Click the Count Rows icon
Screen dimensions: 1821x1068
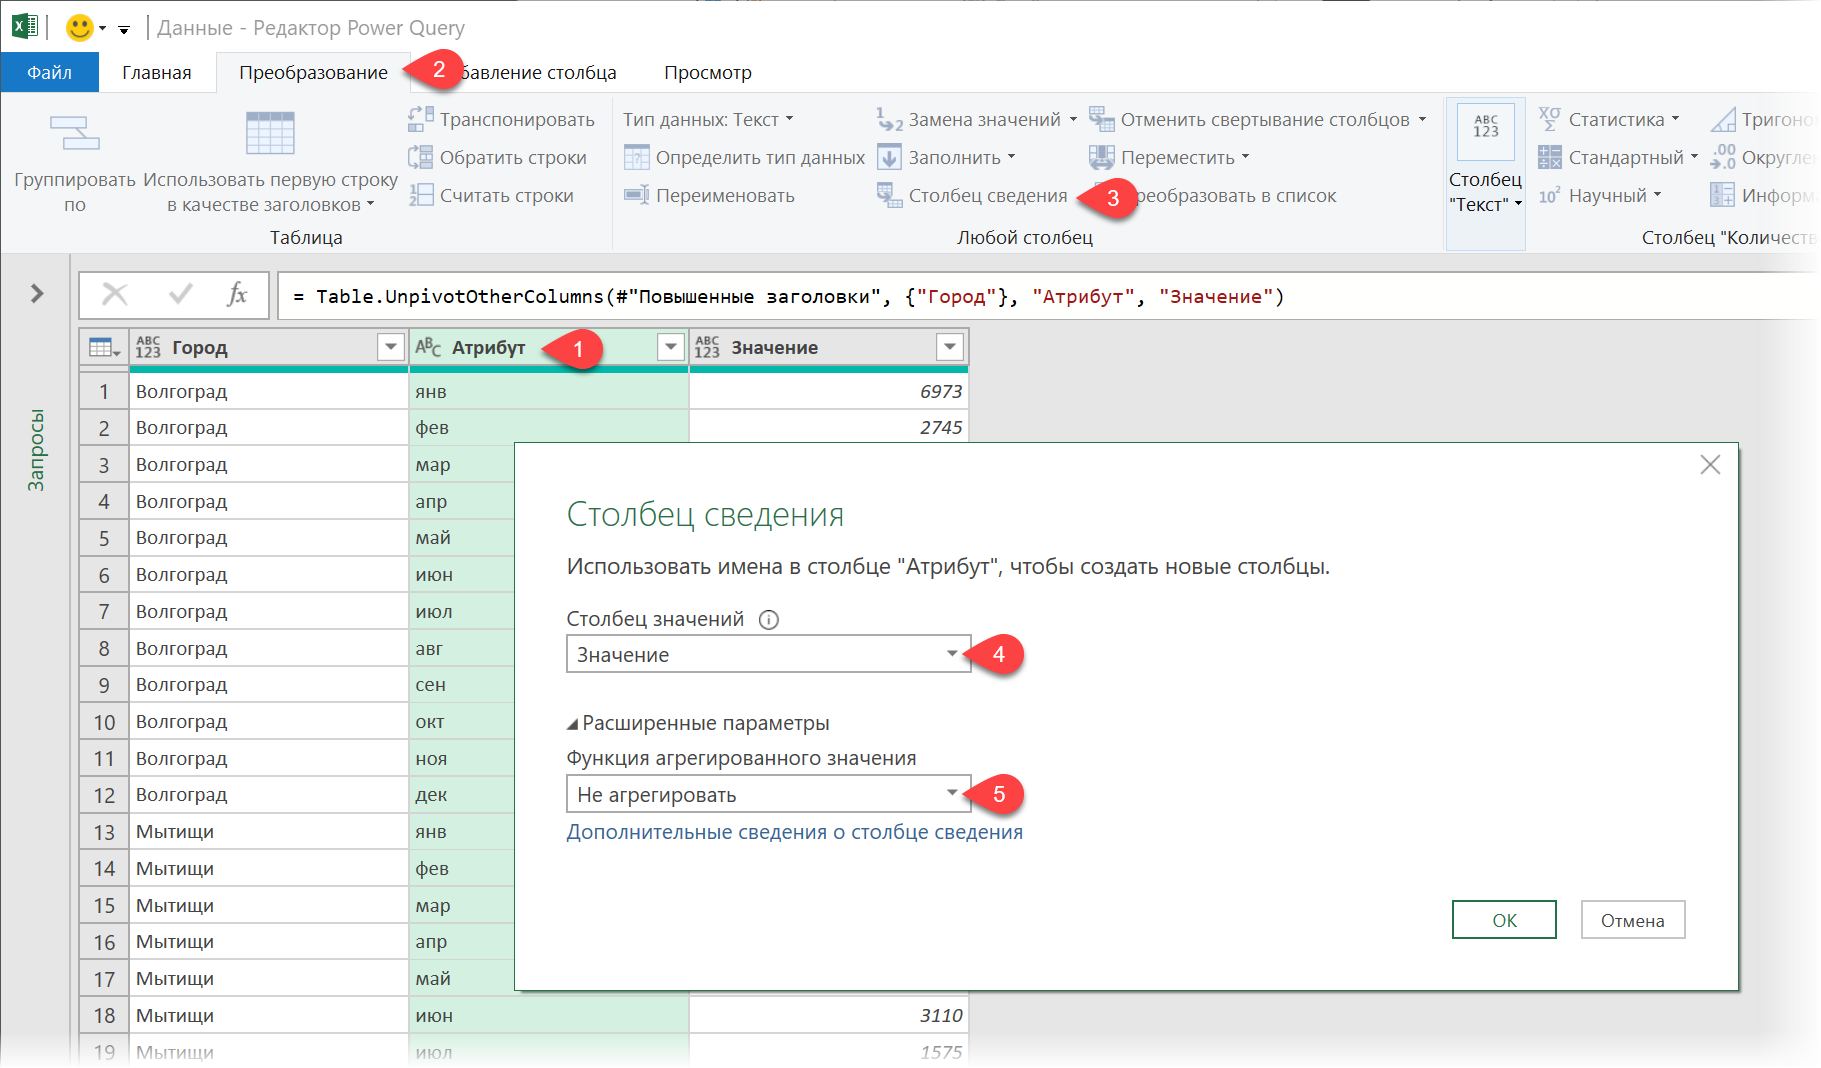[x=421, y=195]
